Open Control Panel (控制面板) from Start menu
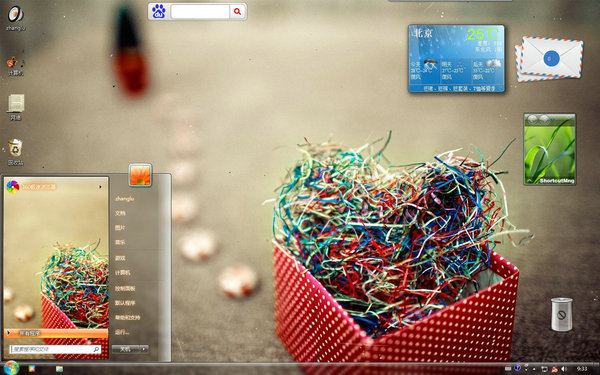Image resolution: width=600 pixels, height=375 pixels. coord(125,288)
